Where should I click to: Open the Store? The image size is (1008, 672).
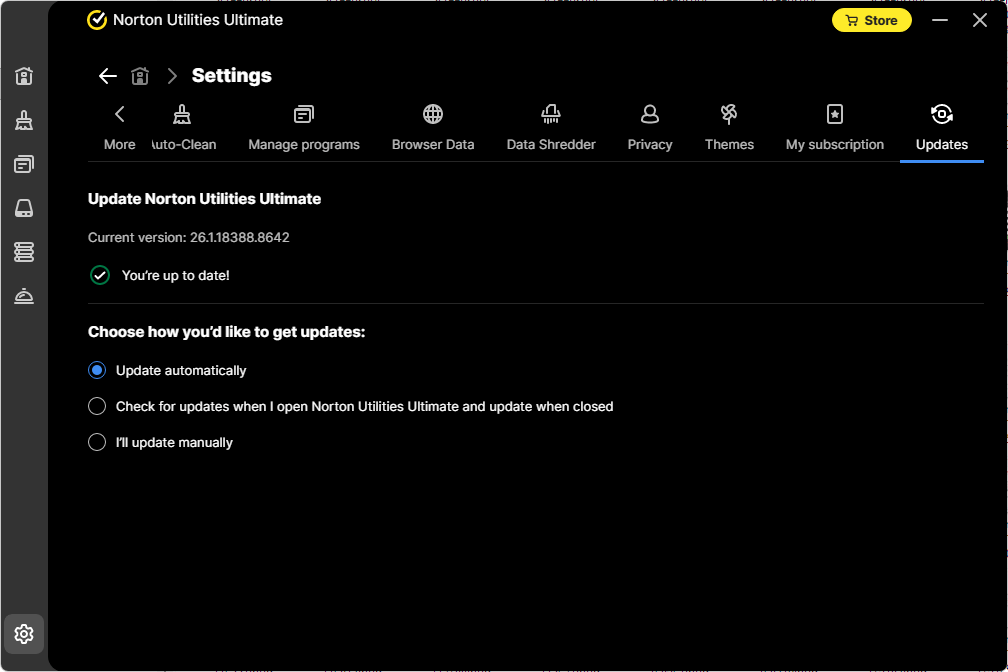point(871,19)
